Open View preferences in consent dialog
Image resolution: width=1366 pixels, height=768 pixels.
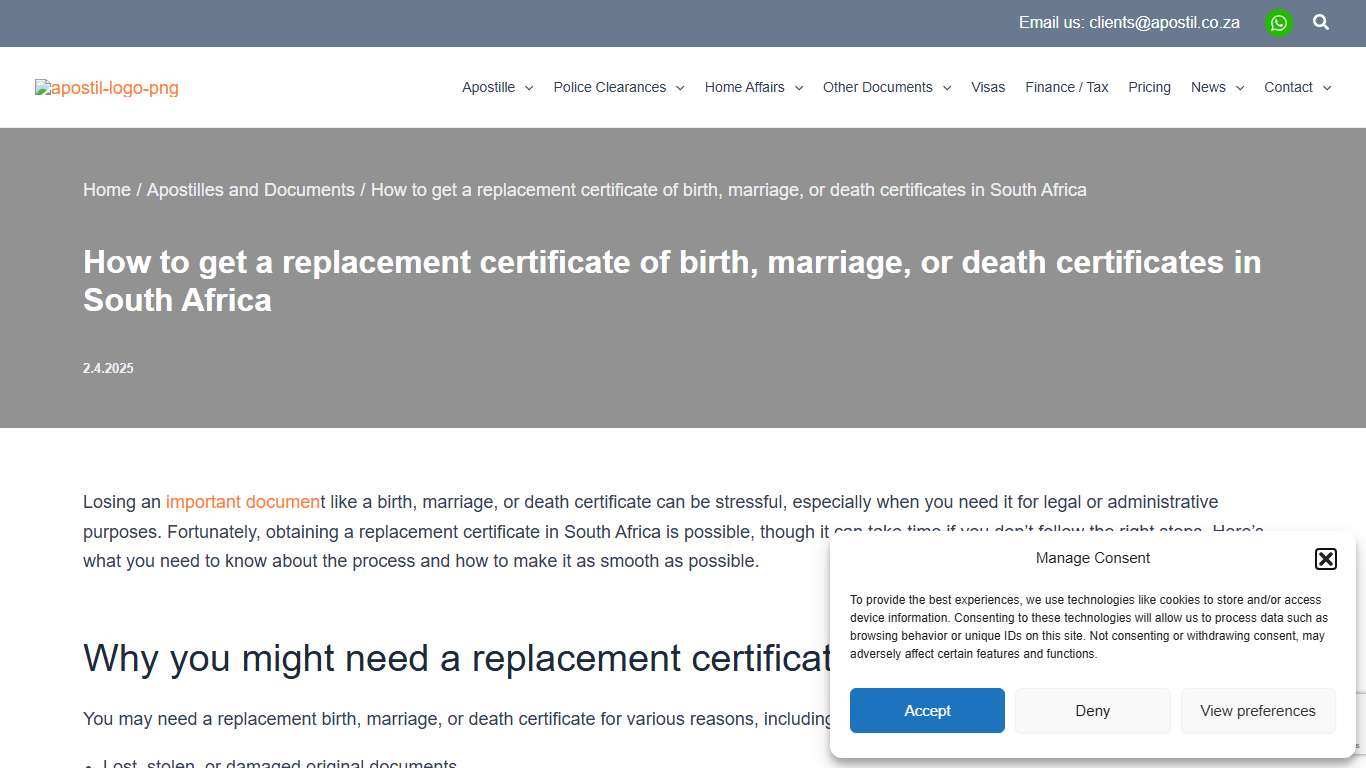click(1257, 710)
